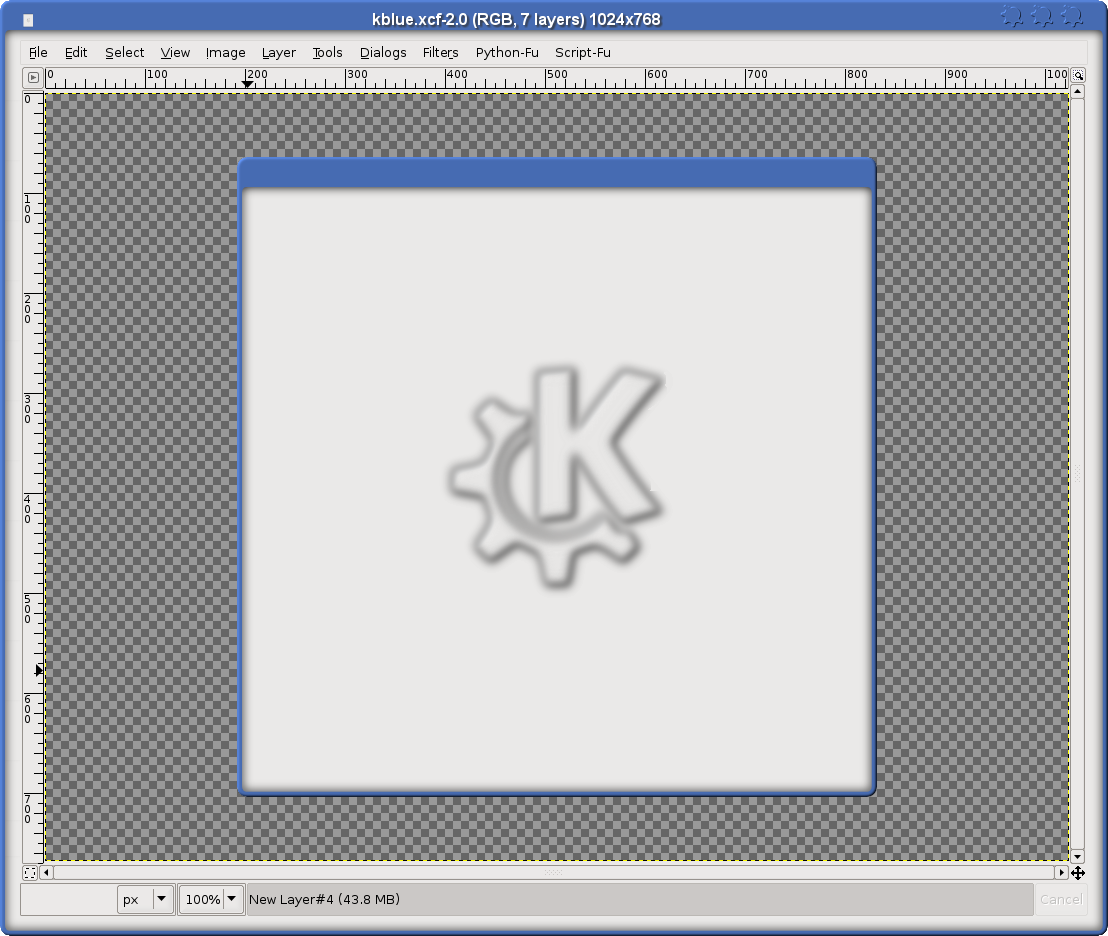Open the Image menu
This screenshot has width=1108, height=936.
(225, 52)
